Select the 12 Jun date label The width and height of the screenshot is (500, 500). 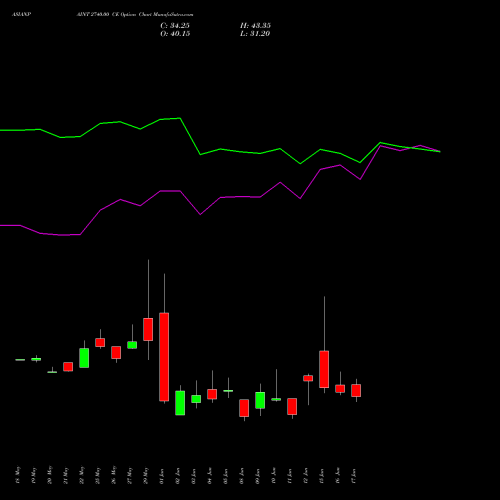click(306, 476)
